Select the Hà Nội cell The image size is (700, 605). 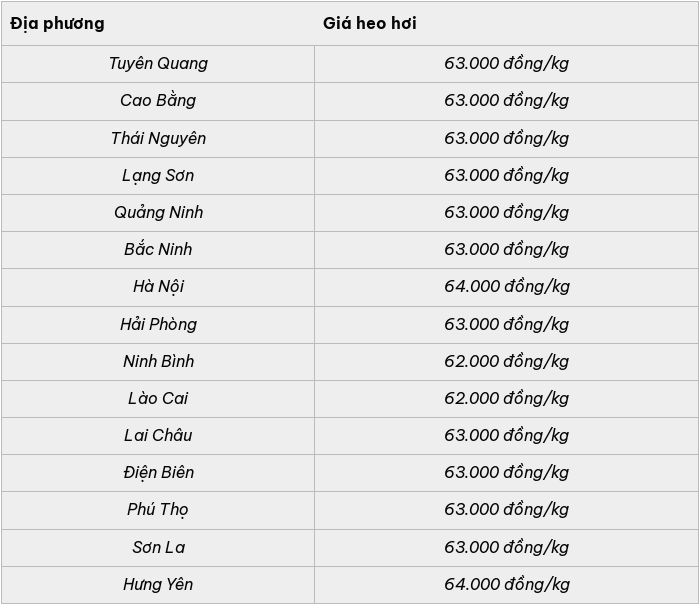click(158, 287)
